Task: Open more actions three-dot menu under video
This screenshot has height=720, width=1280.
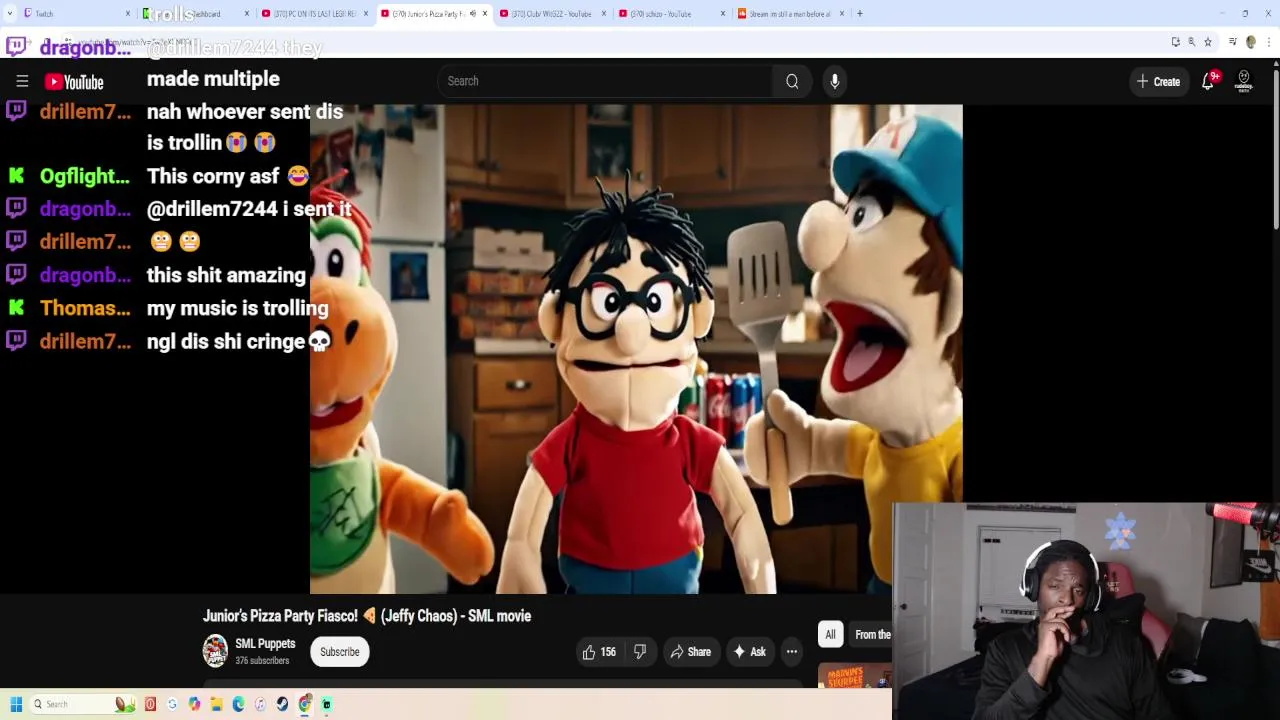Action: 792,652
